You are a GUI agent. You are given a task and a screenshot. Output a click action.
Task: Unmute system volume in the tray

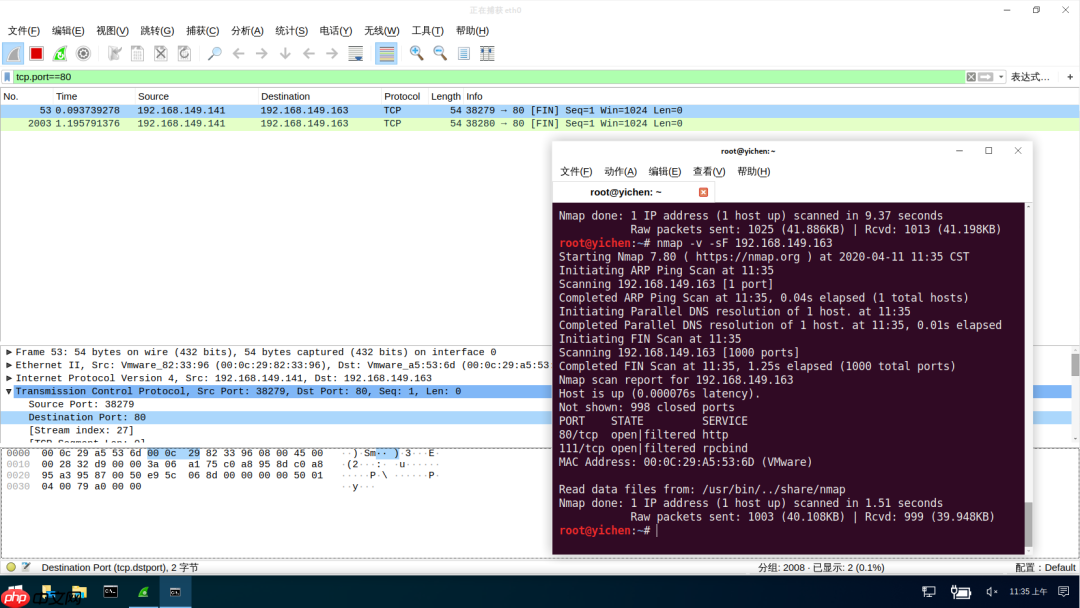tap(991, 590)
